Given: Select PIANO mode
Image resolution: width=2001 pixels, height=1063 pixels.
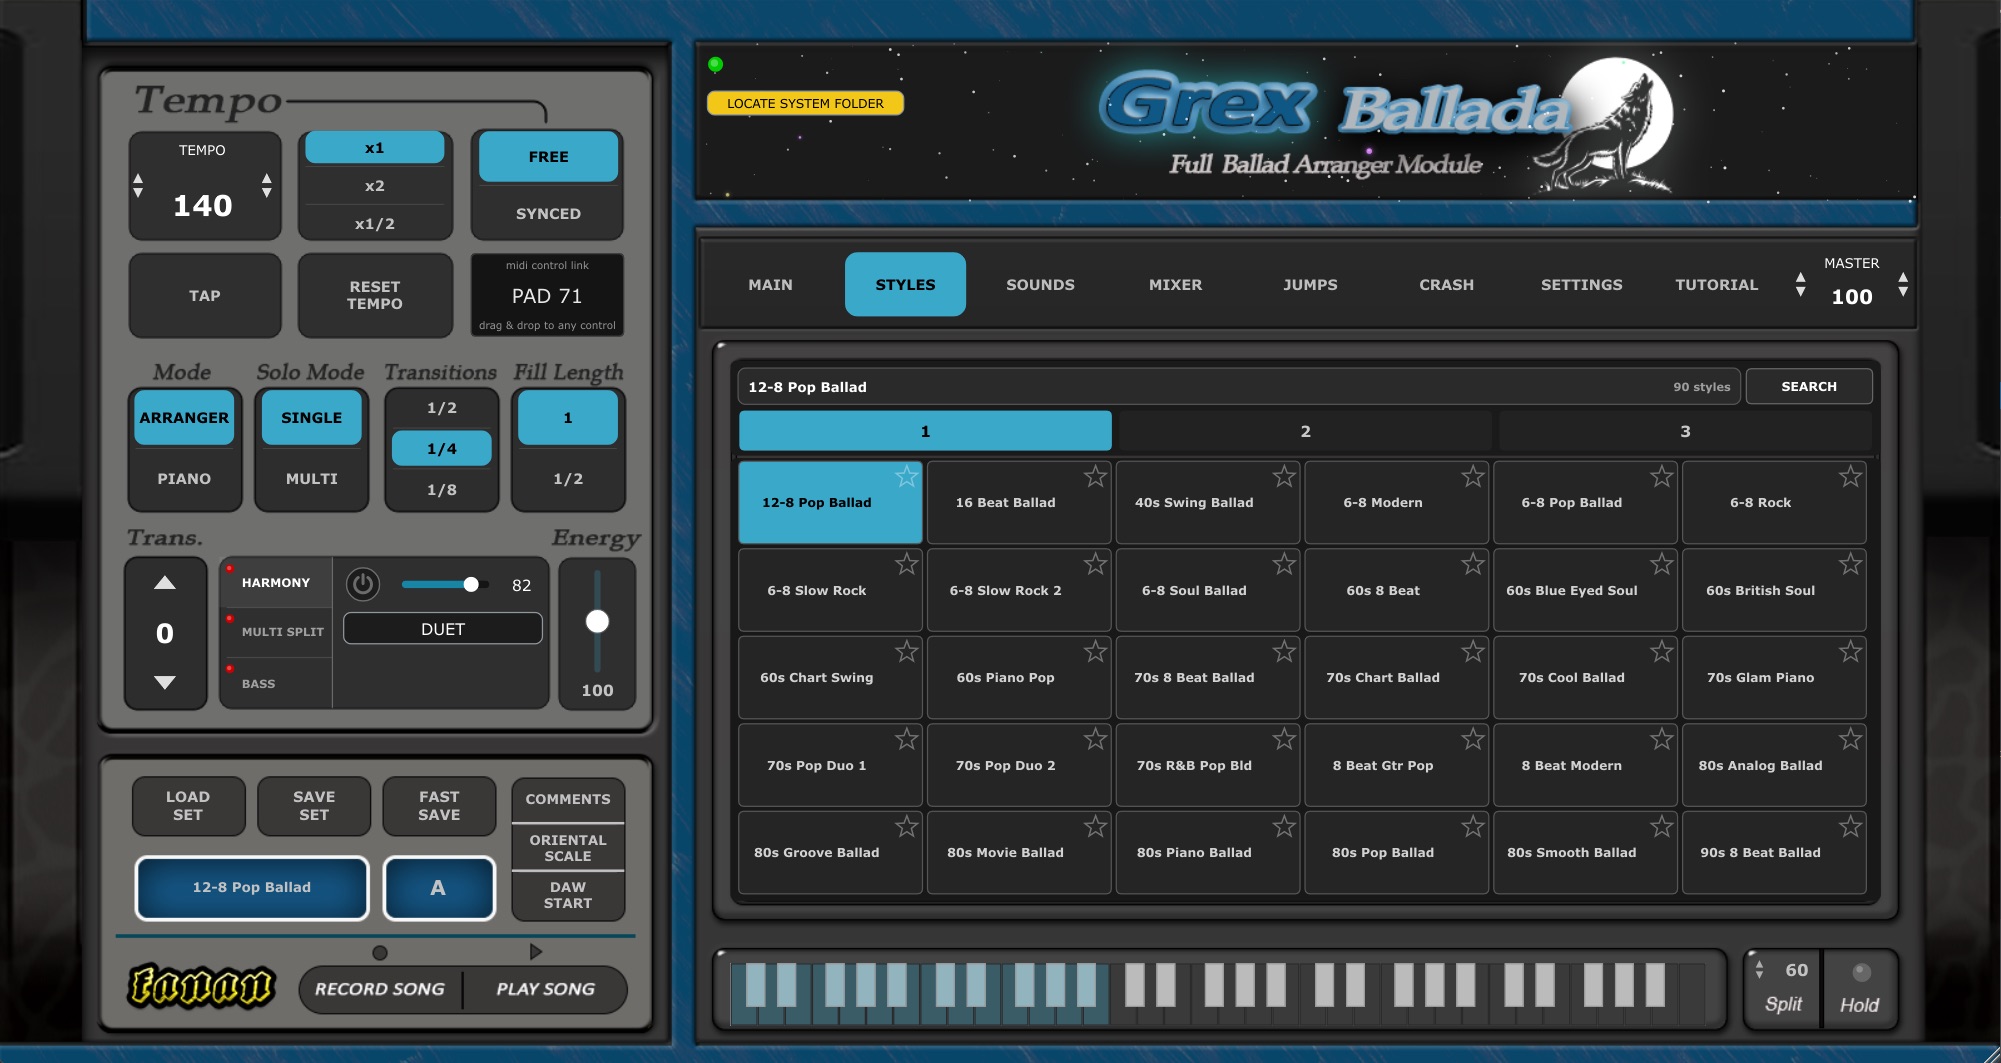Looking at the screenshot, I should click(x=184, y=478).
